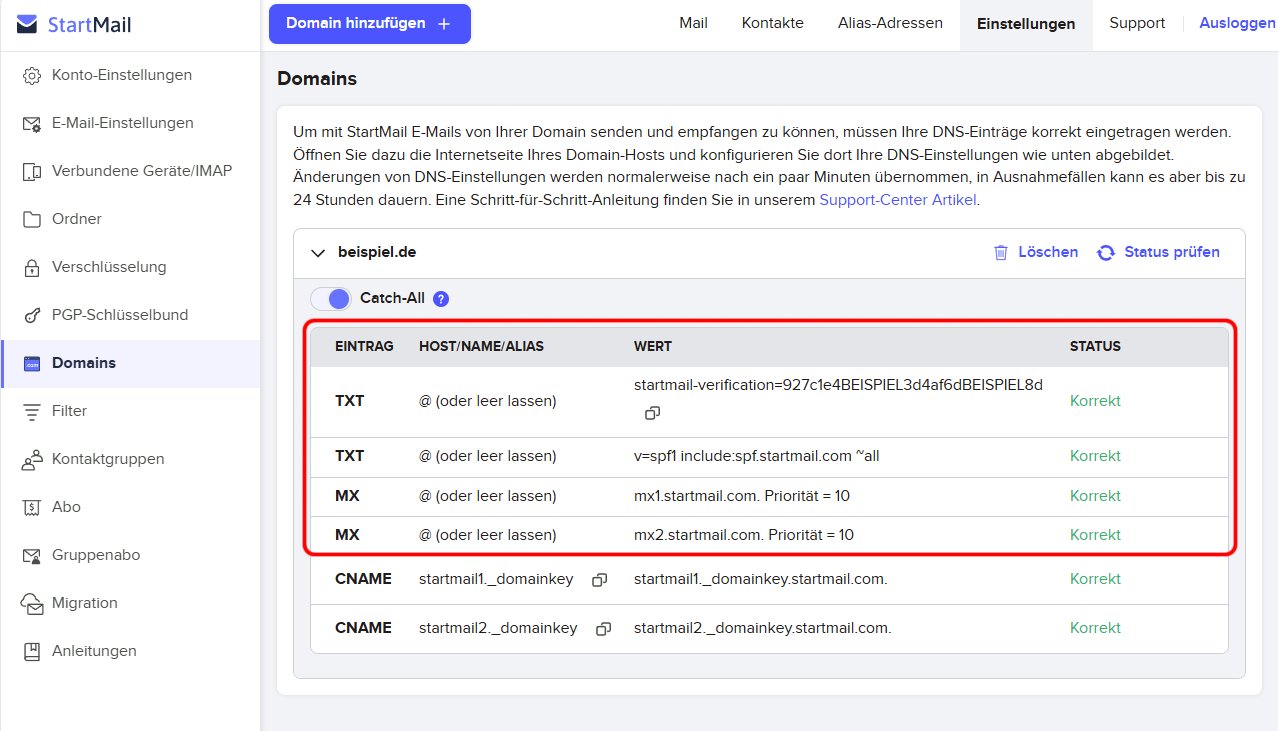This screenshot has height=731, width=1279.
Task: Select the v=spf1 include:spf.startmail.com value
Action: 757,456
